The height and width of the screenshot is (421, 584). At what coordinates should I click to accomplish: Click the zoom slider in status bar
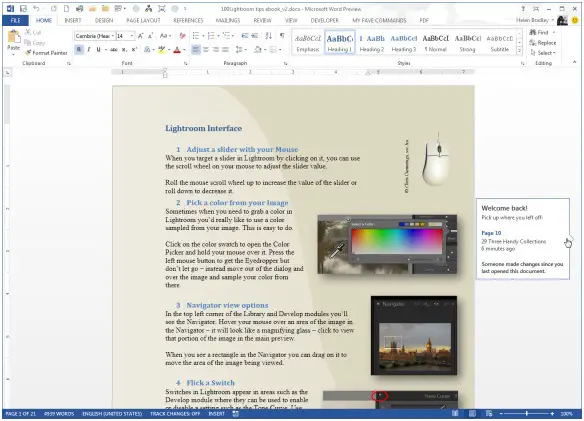click(527, 414)
